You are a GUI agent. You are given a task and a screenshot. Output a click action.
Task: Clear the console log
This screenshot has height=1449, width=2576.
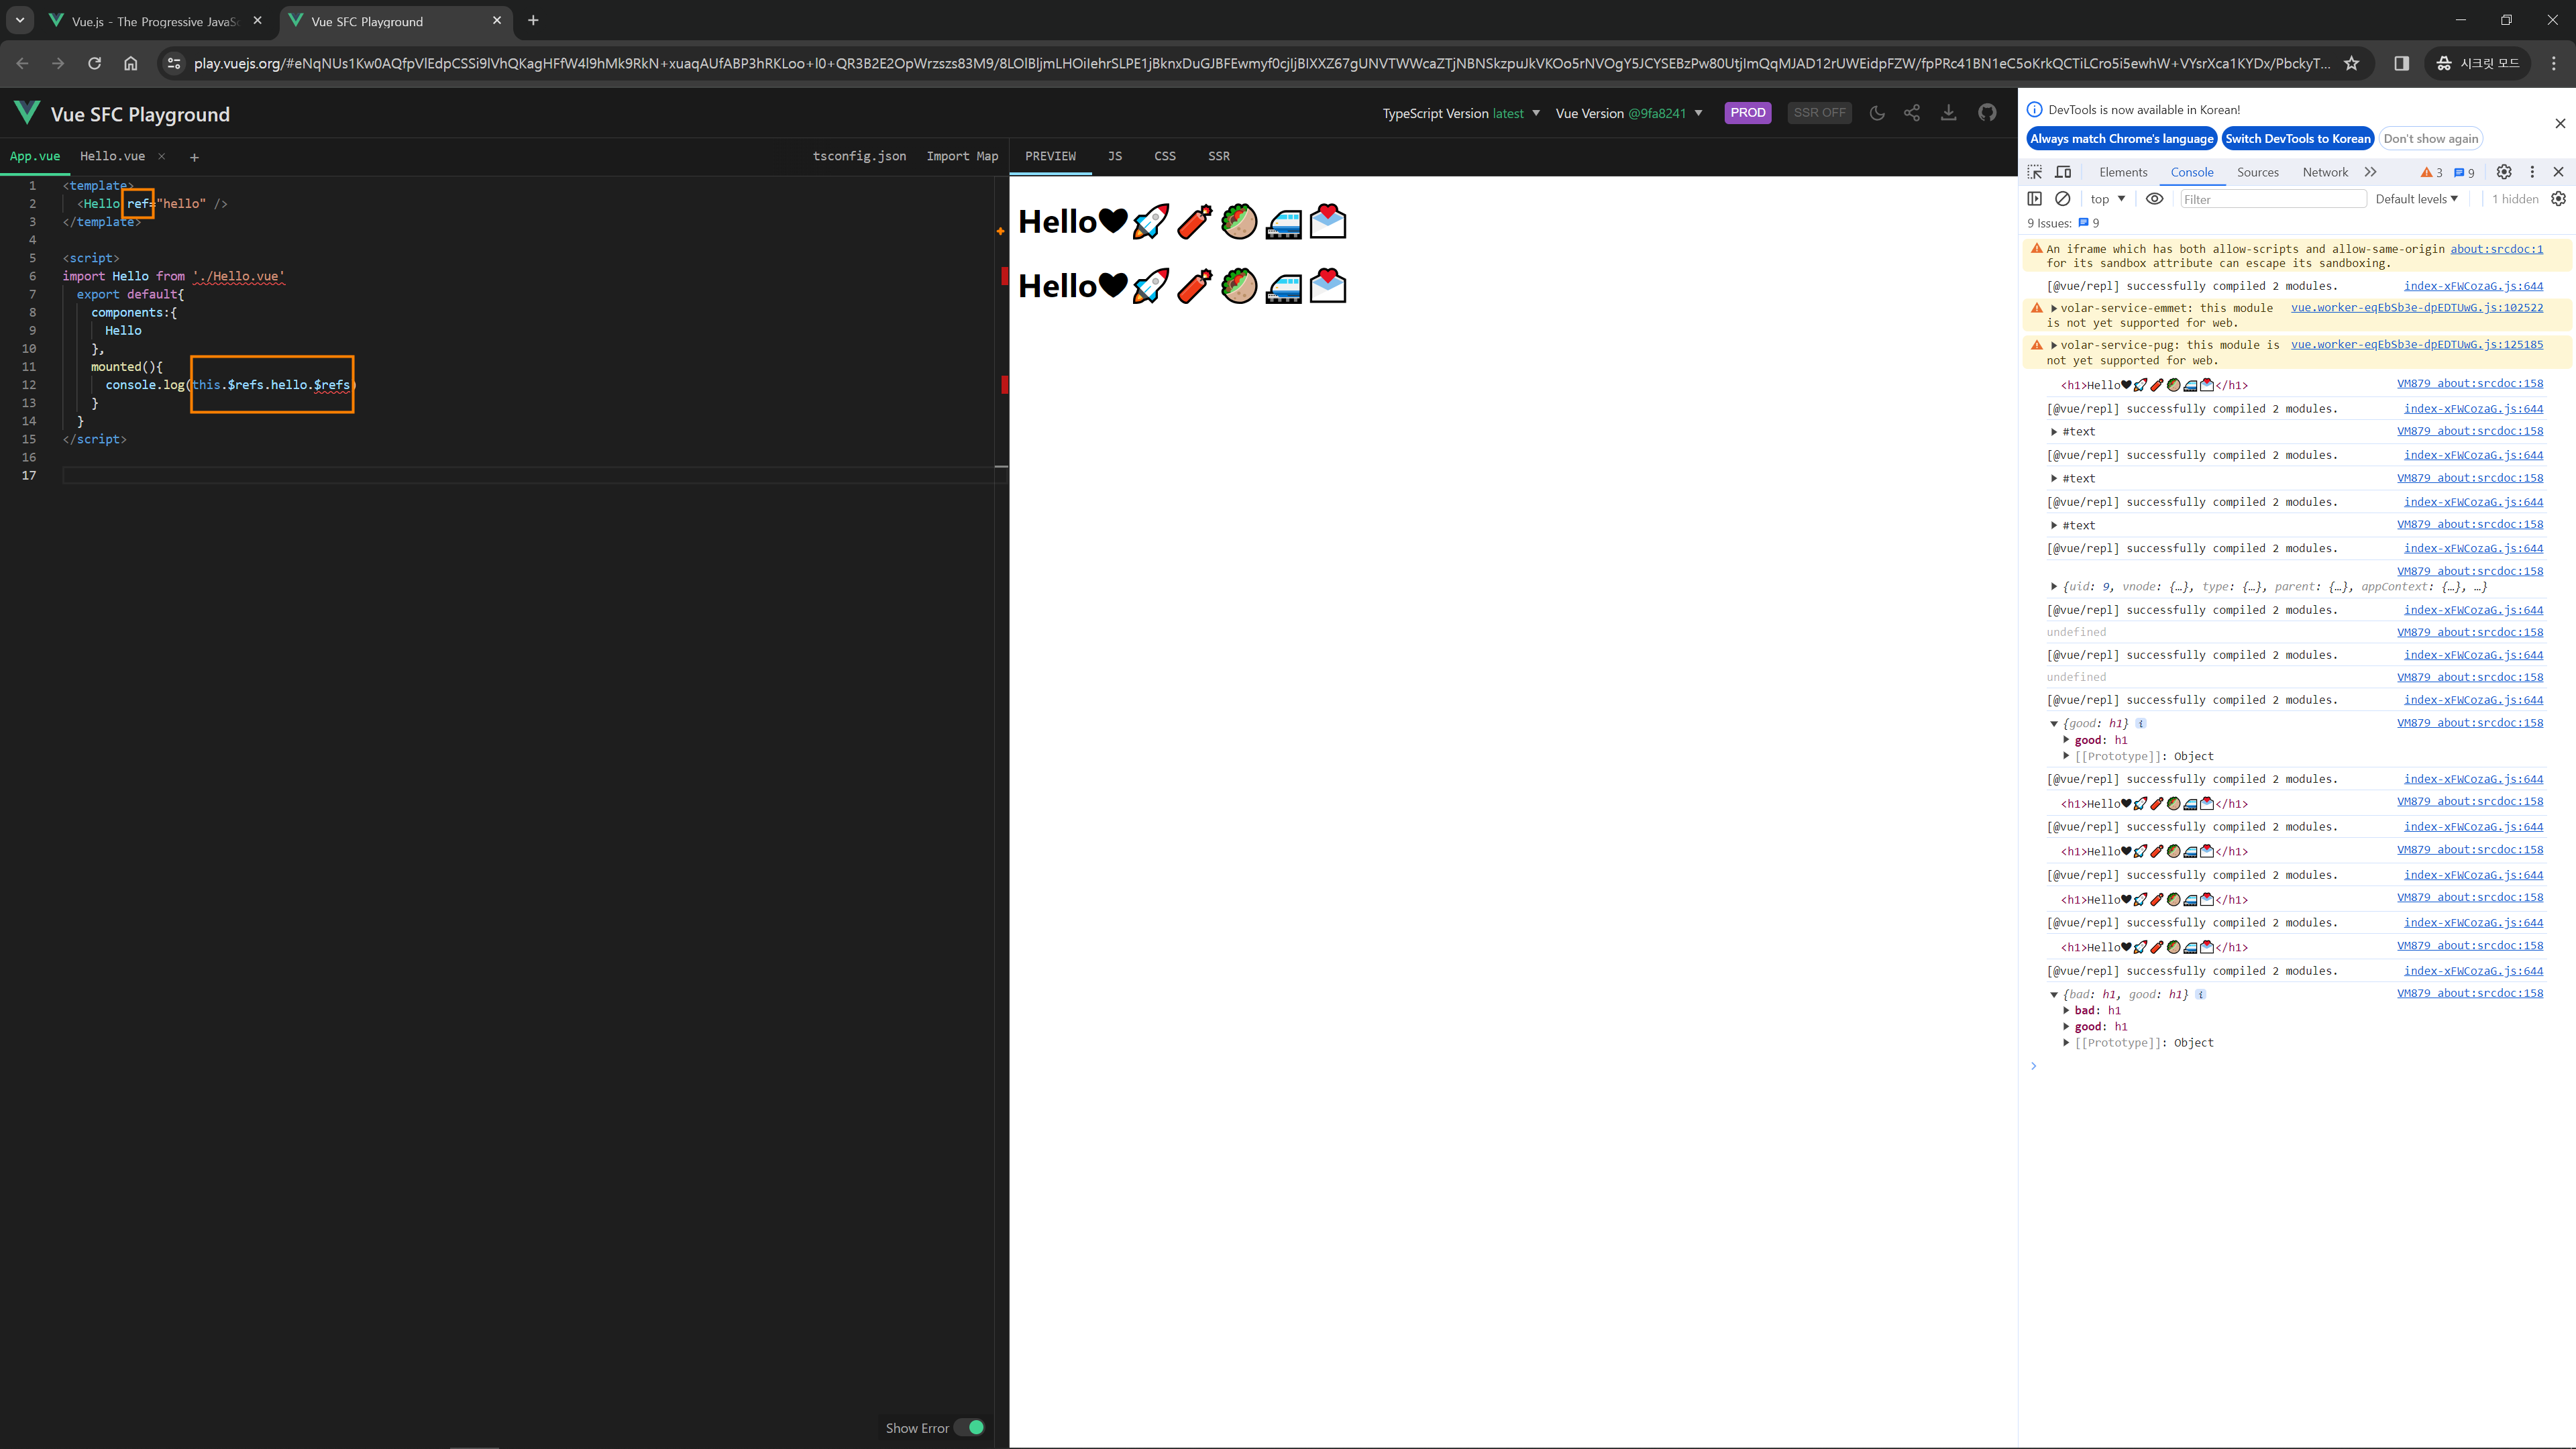tap(2062, 199)
